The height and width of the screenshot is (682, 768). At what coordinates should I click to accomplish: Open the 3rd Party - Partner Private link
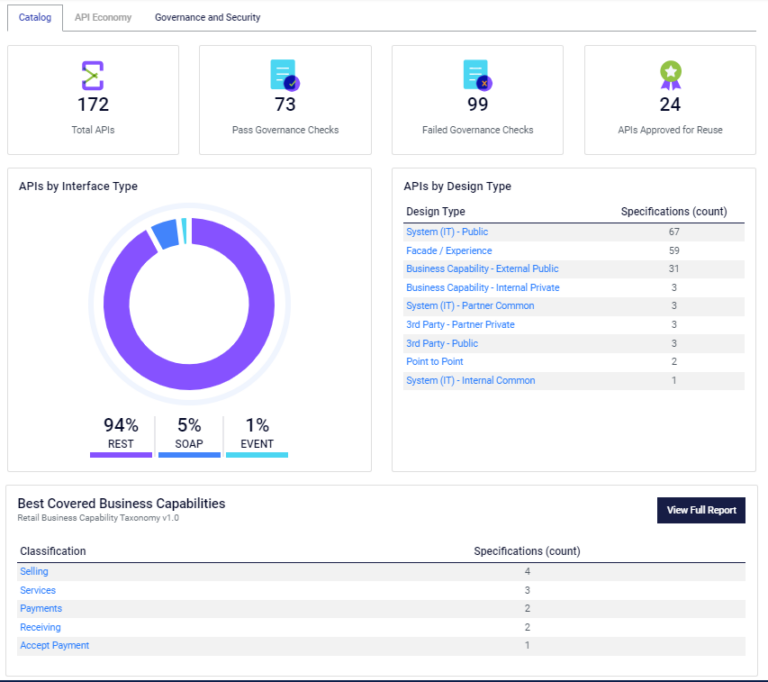[x=460, y=324]
